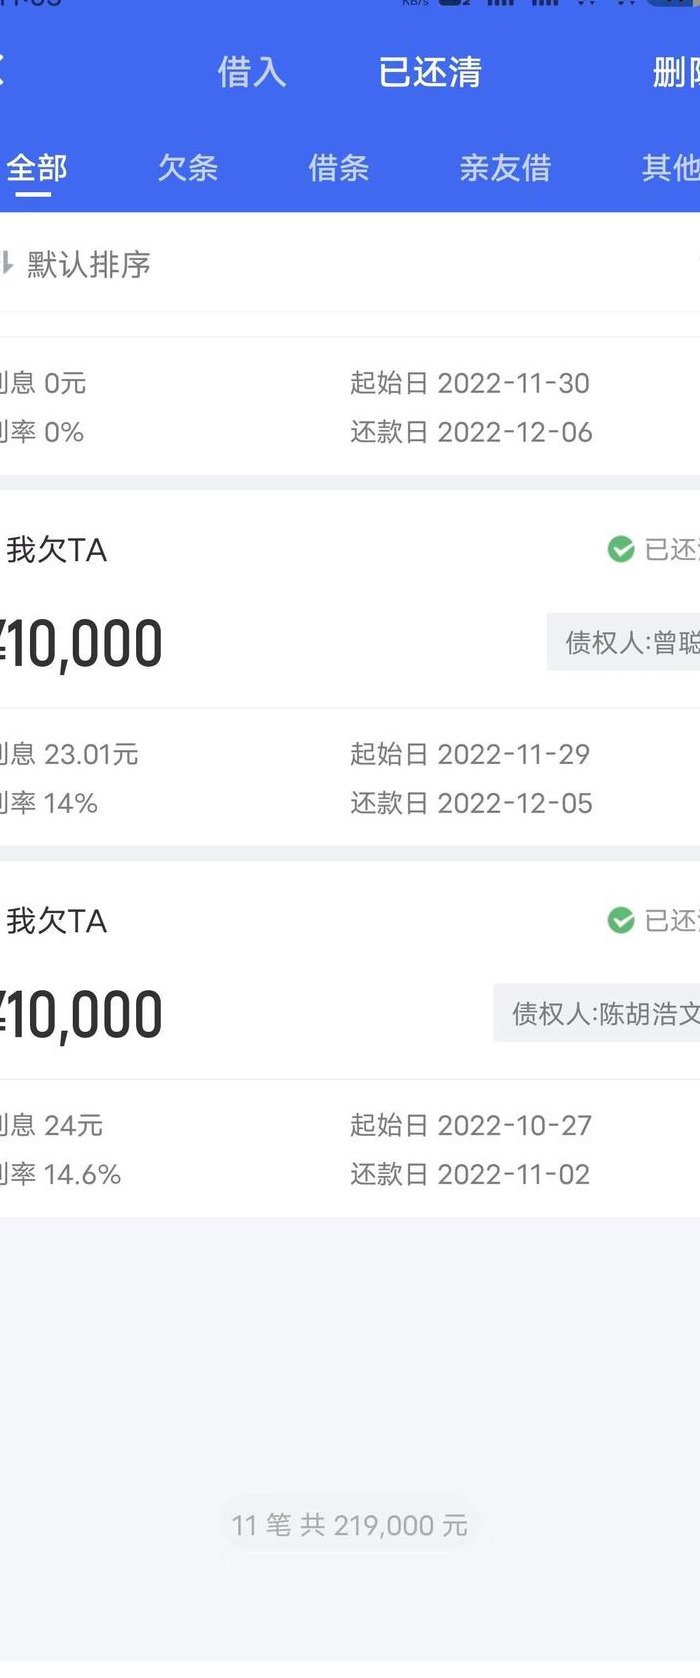Select the 亲友借 category tab
The width and height of the screenshot is (700, 1678).
(505, 168)
